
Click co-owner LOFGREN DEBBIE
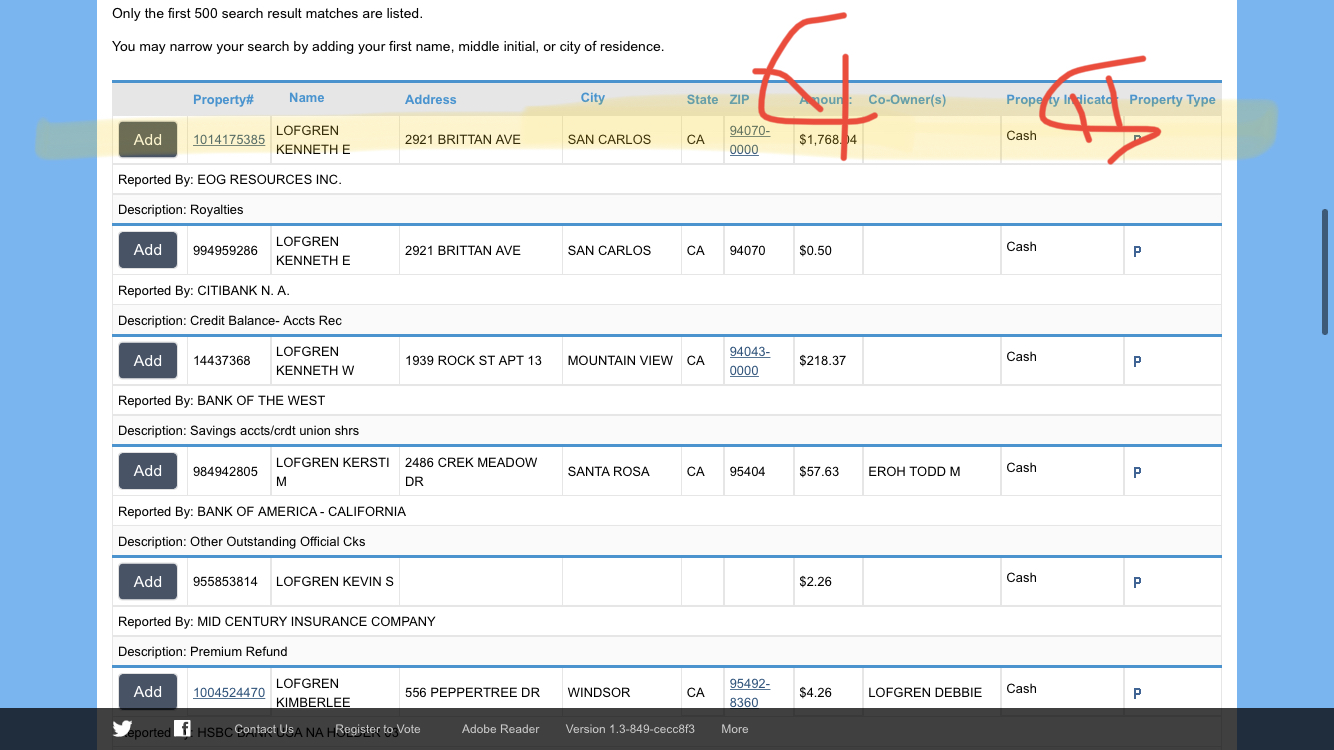(925, 693)
